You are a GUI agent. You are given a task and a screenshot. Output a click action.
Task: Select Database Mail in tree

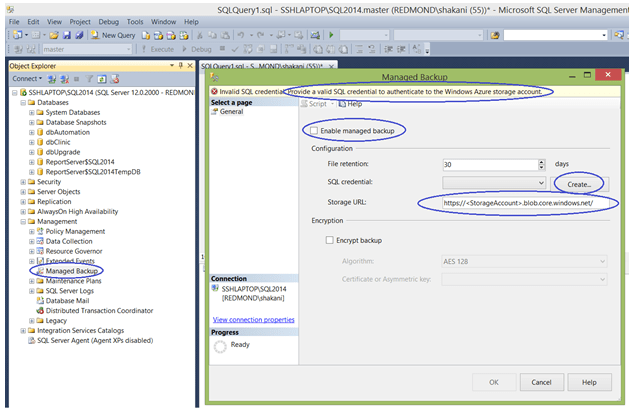[67, 301]
